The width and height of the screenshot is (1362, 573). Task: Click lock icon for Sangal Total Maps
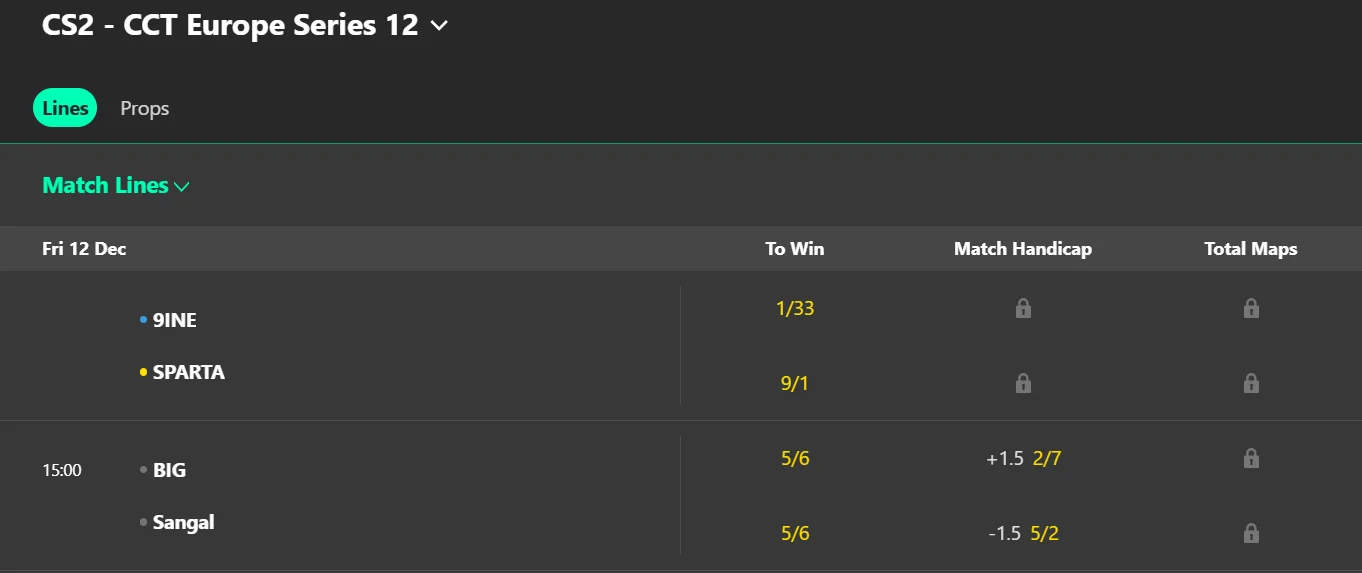coord(1251,533)
